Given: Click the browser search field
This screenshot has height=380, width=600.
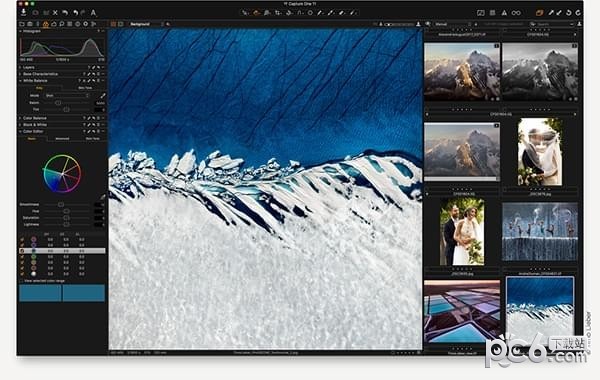Looking at the screenshot, I should pyautogui.click(x=551, y=24).
